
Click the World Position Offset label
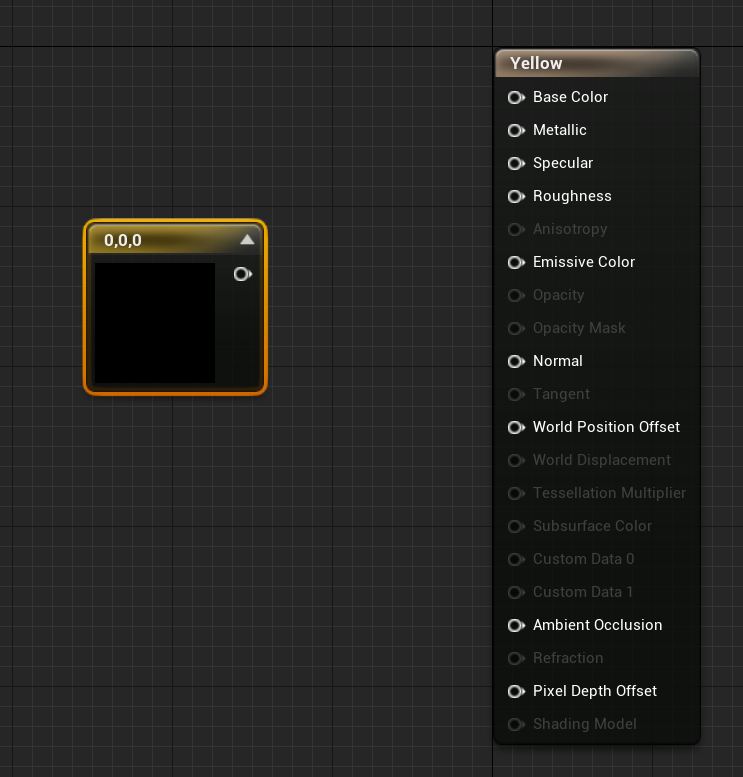(606, 427)
